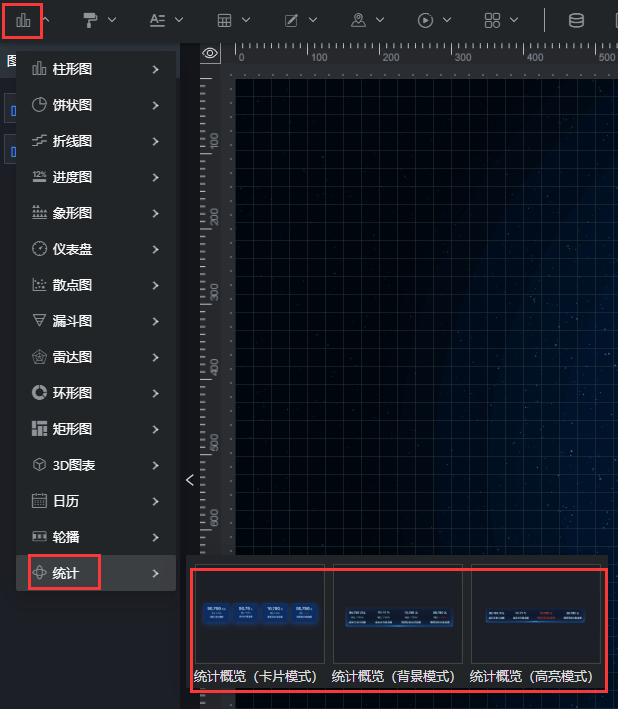Choose 统计概览（背景模式）thumbnail

tap(397, 615)
